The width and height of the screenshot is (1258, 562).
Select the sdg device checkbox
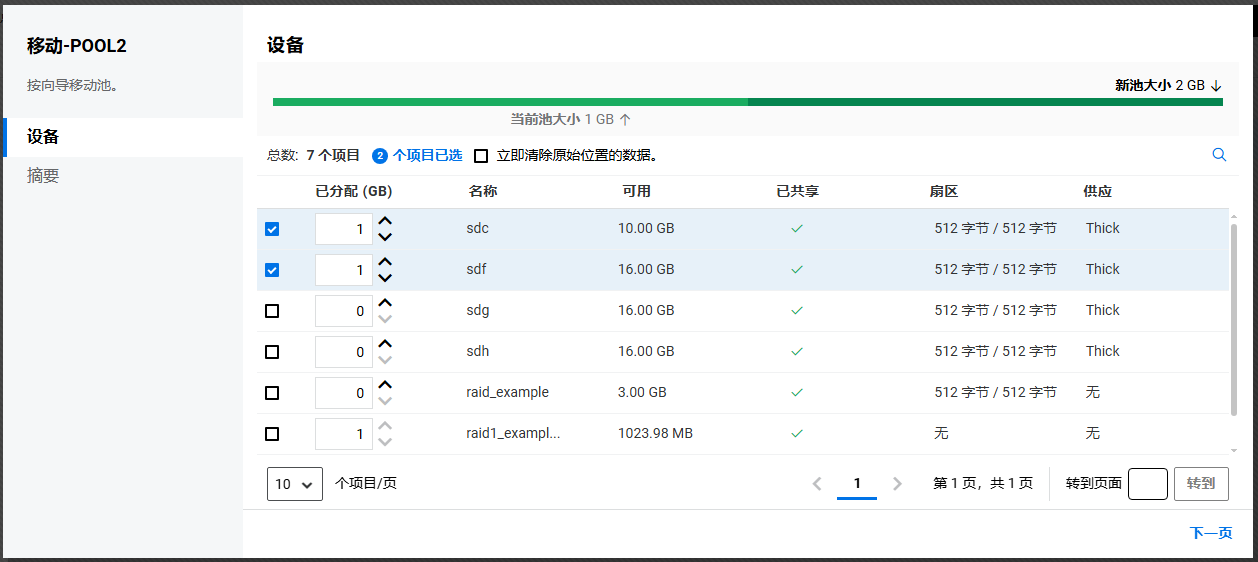coord(272,311)
